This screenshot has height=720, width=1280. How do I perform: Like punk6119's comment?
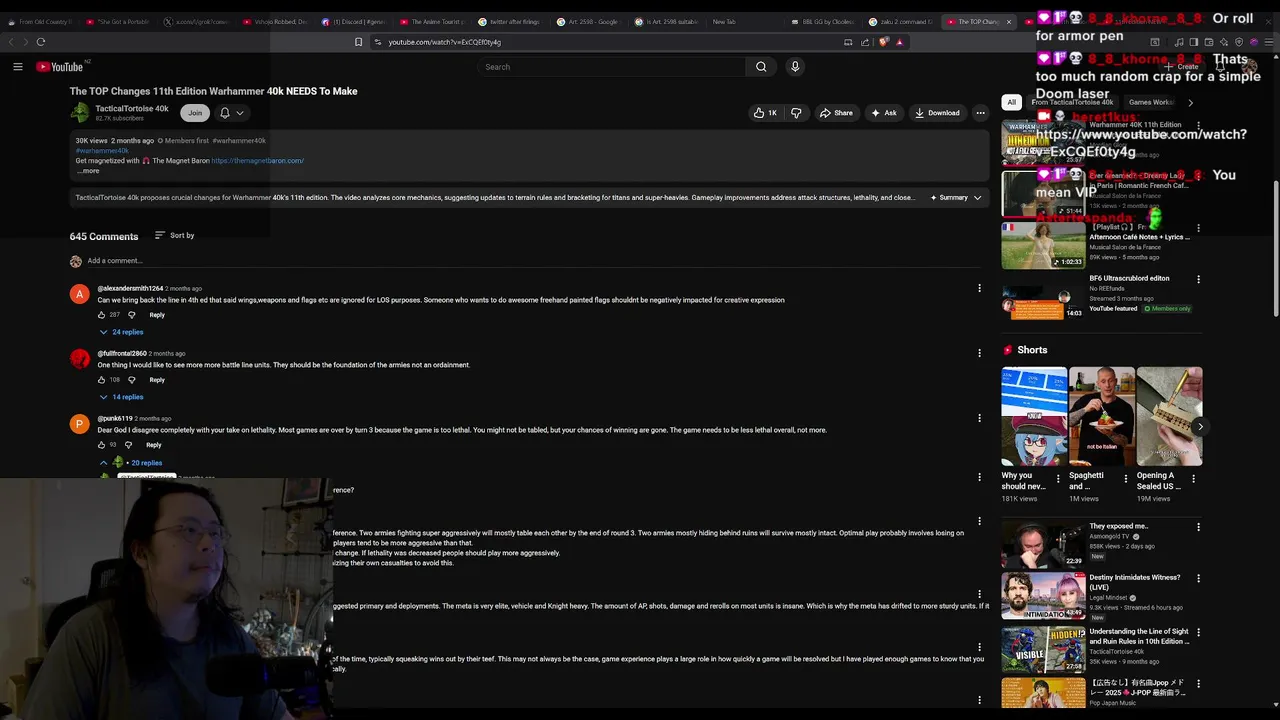coord(101,445)
